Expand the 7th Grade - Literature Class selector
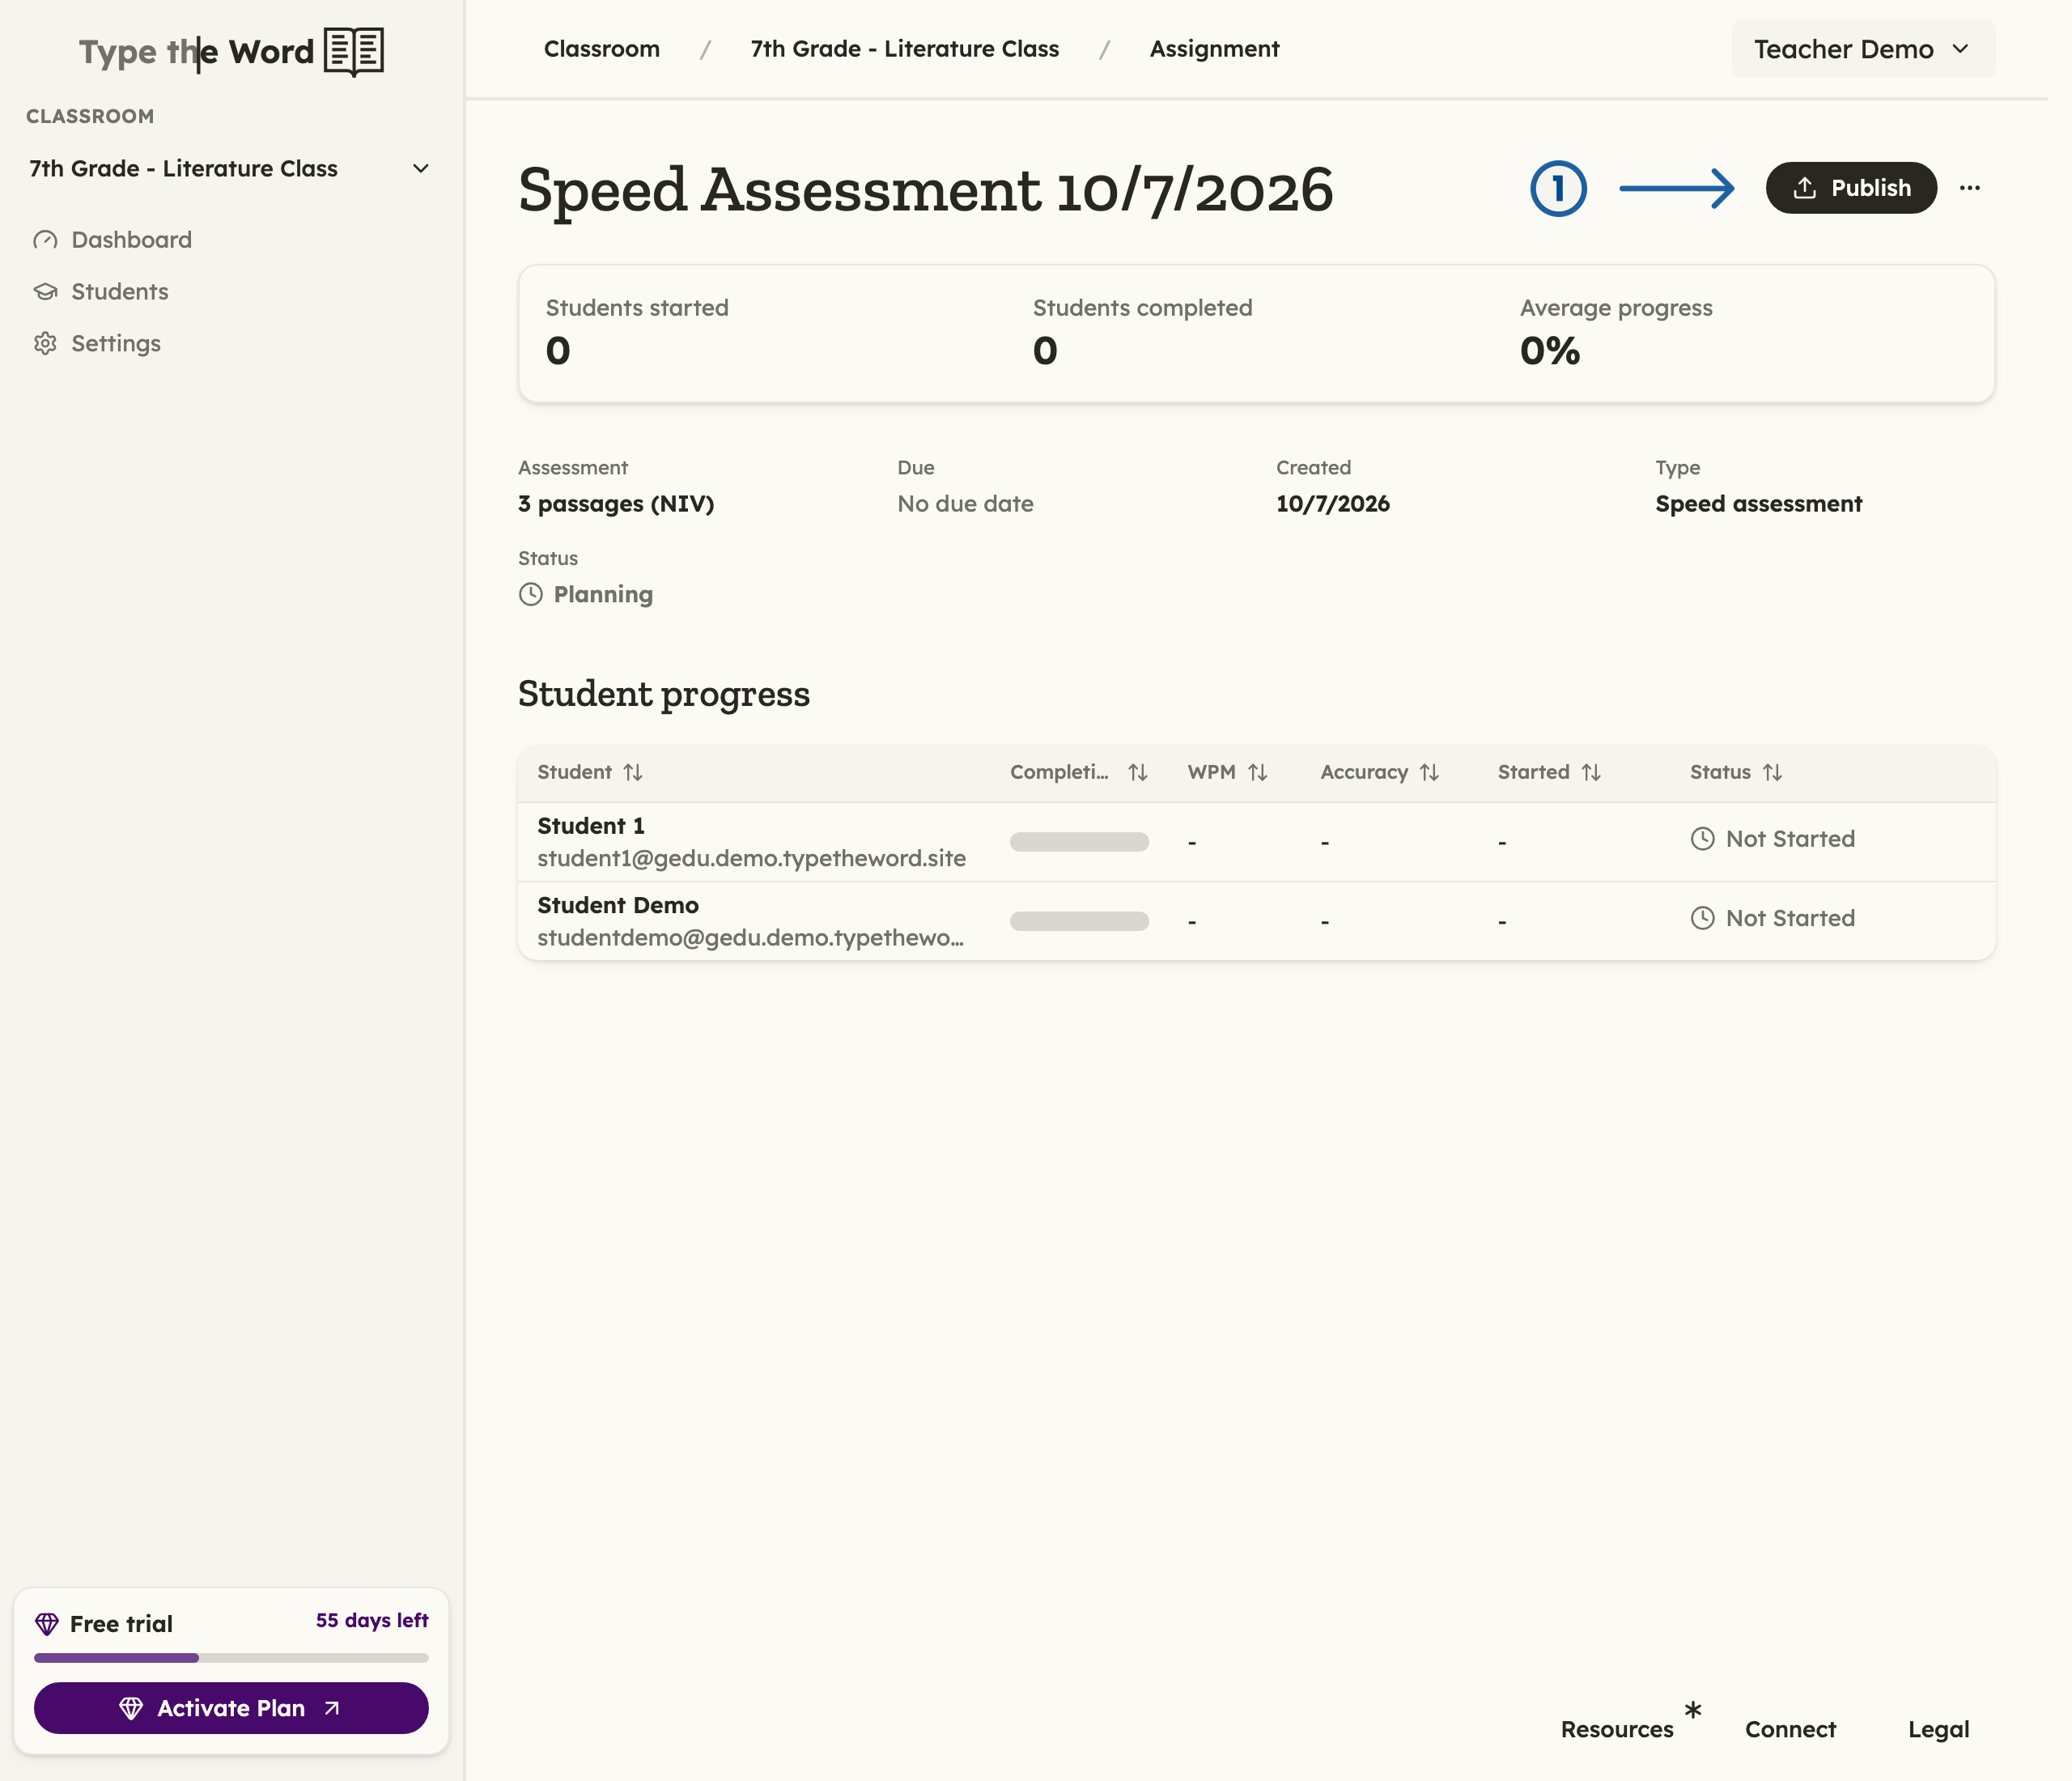The image size is (2072, 1781). [x=230, y=169]
